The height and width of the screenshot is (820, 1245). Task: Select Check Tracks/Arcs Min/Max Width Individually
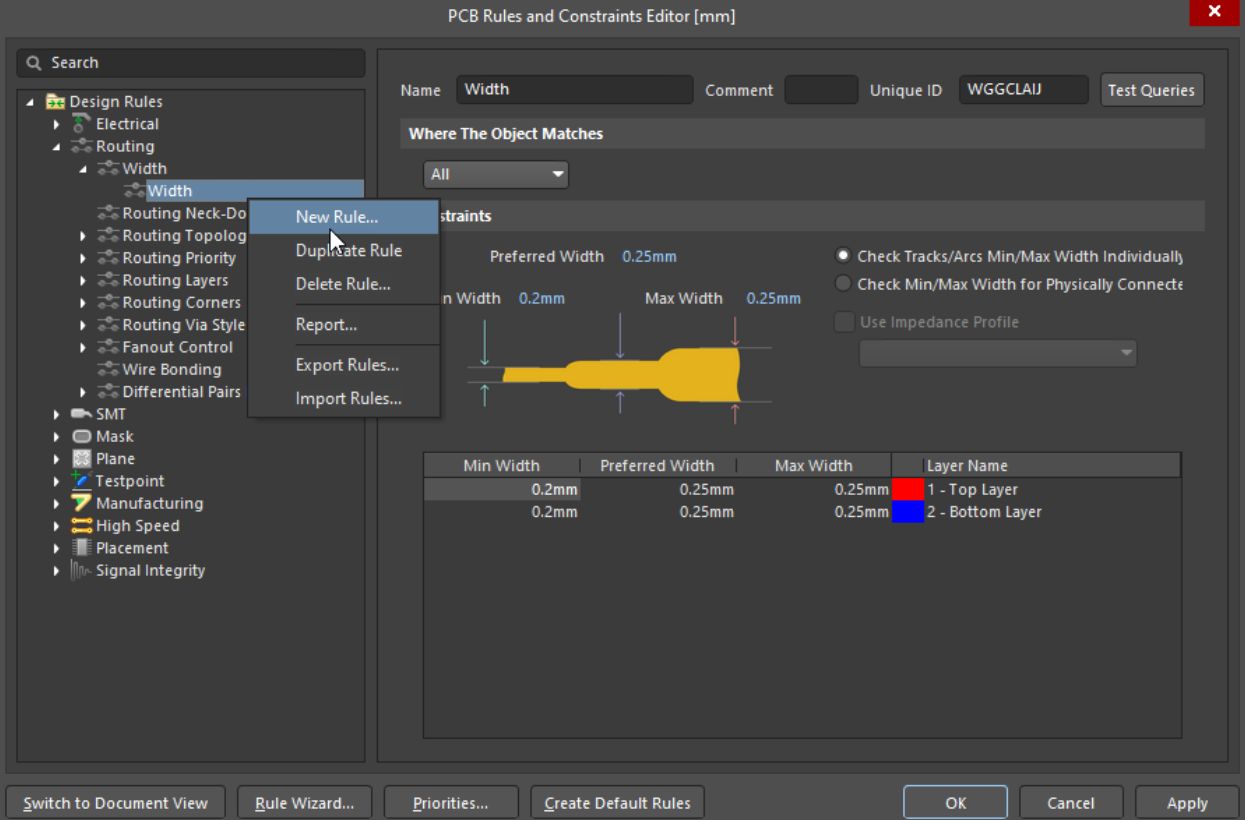click(x=843, y=257)
